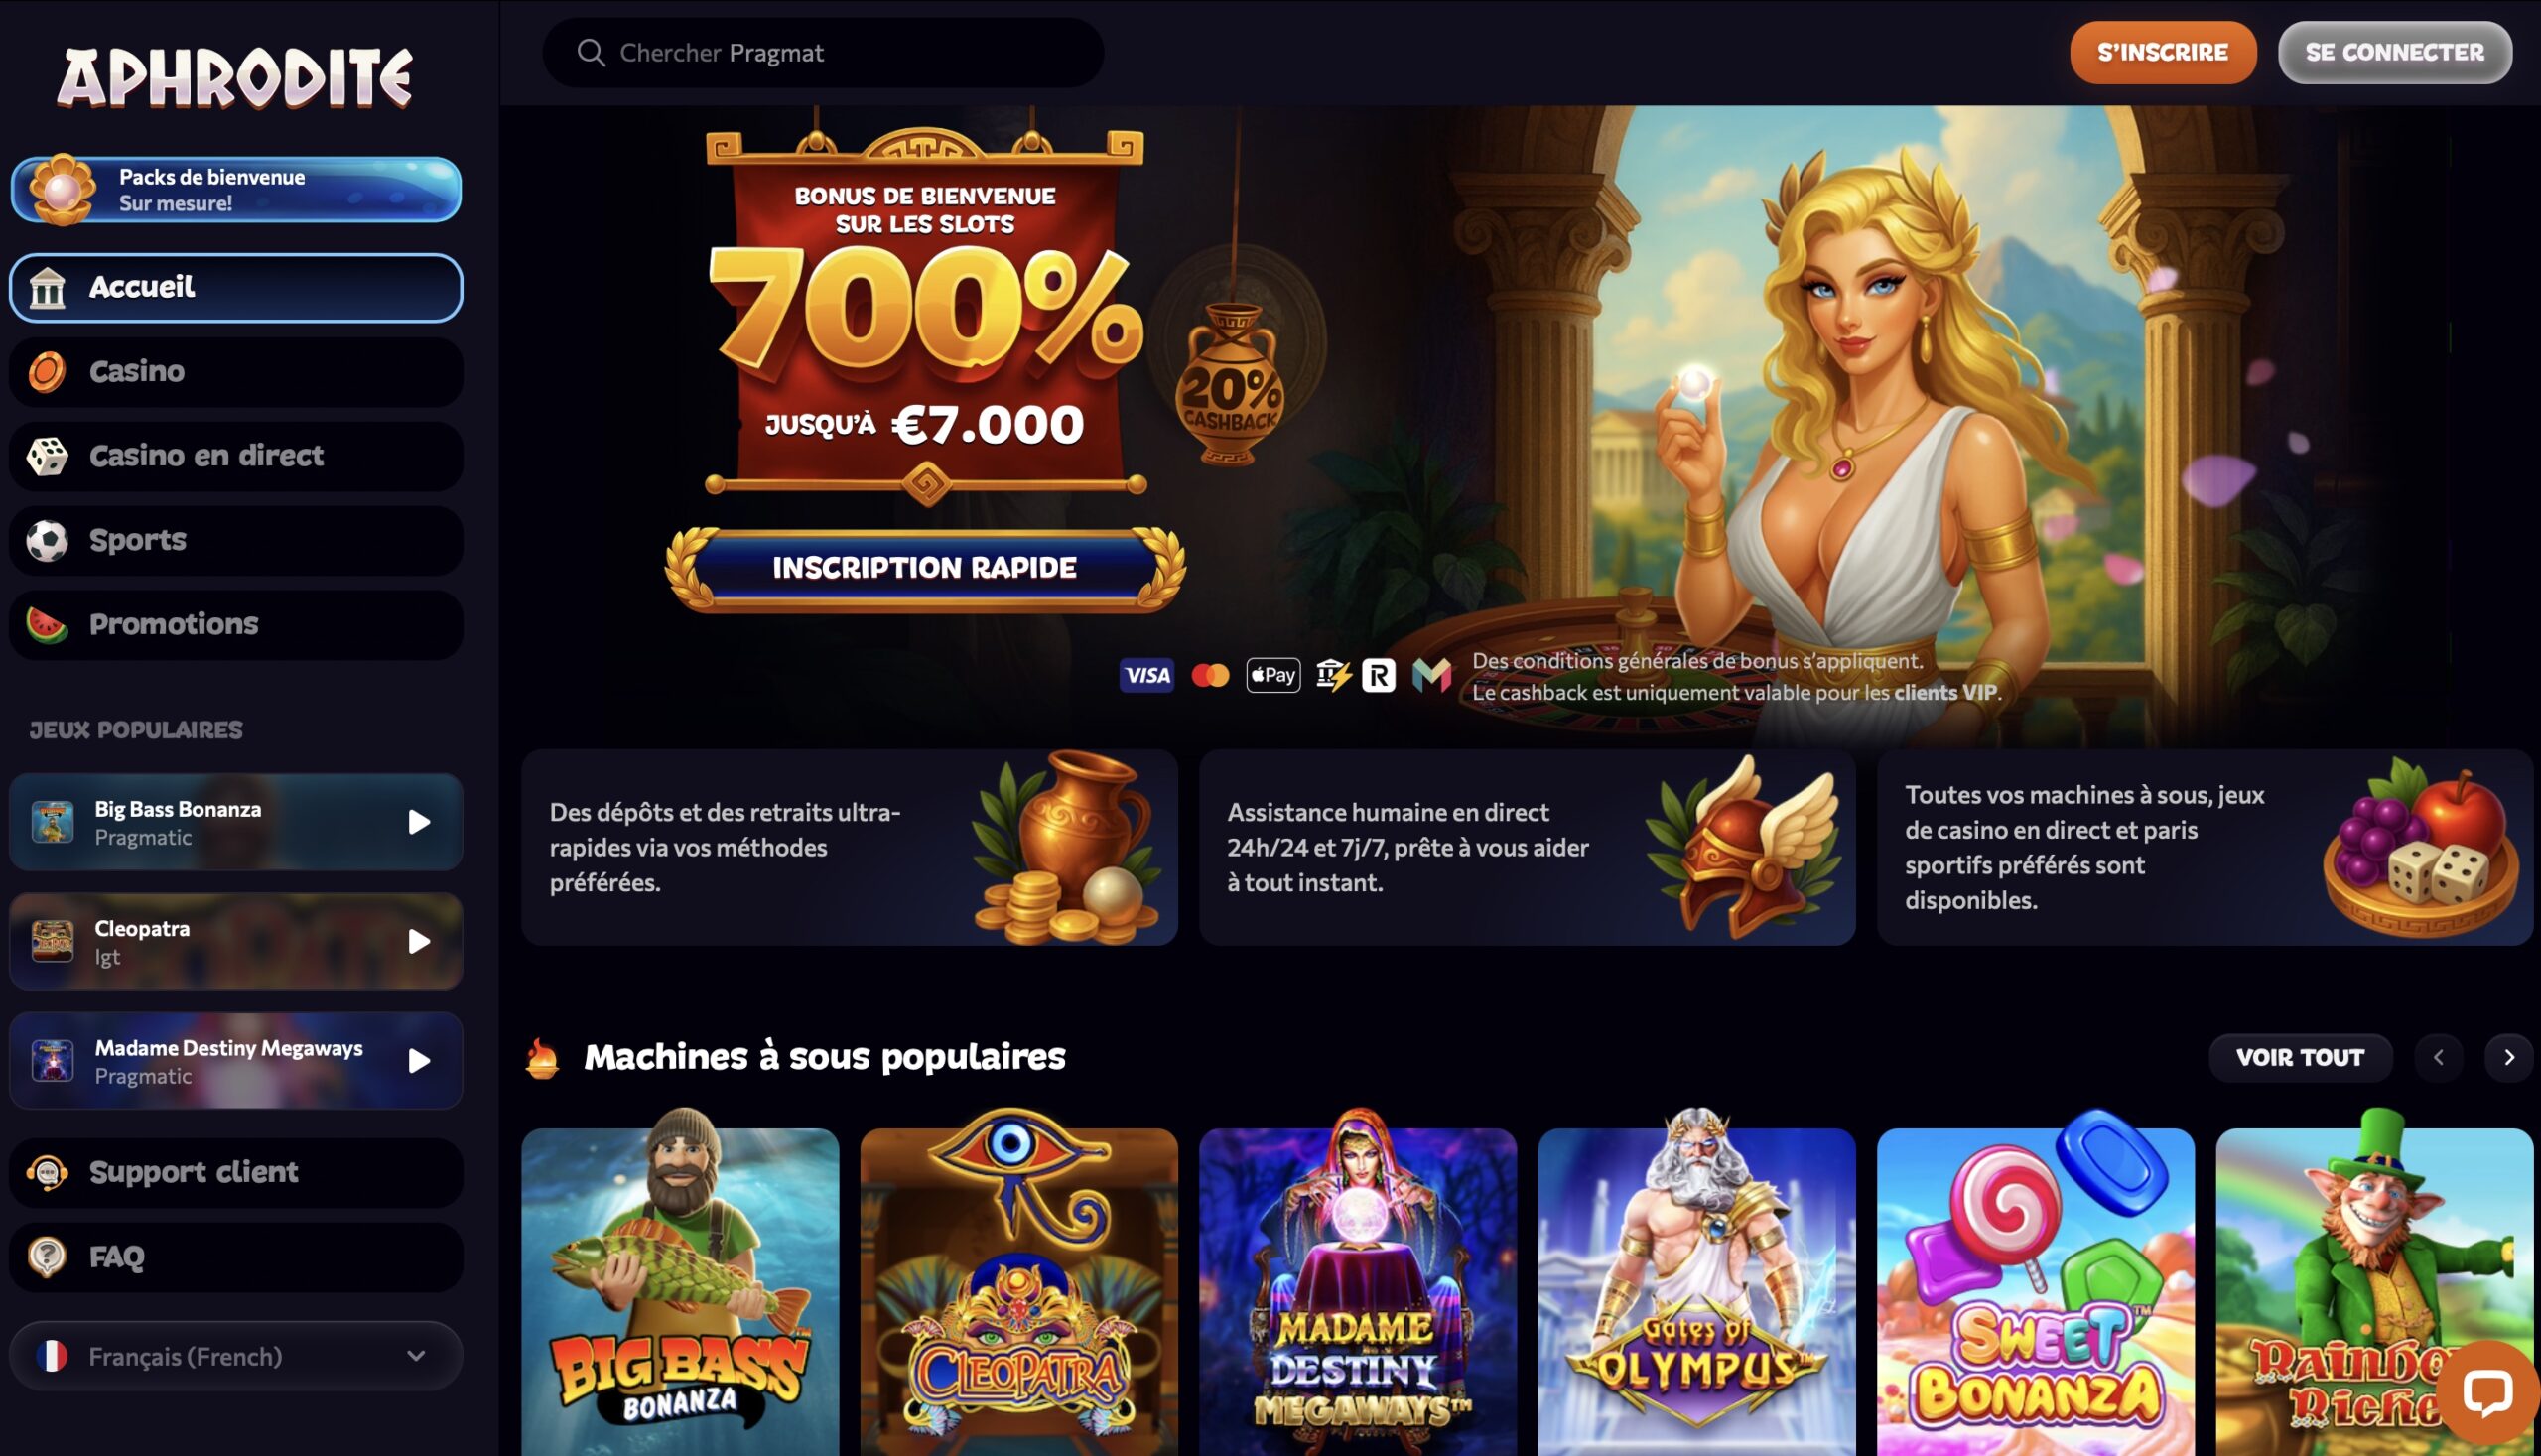Click the Chercher search field
Image resolution: width=2541 pixels, height=1456 pixels.
[x=823, y=52]
